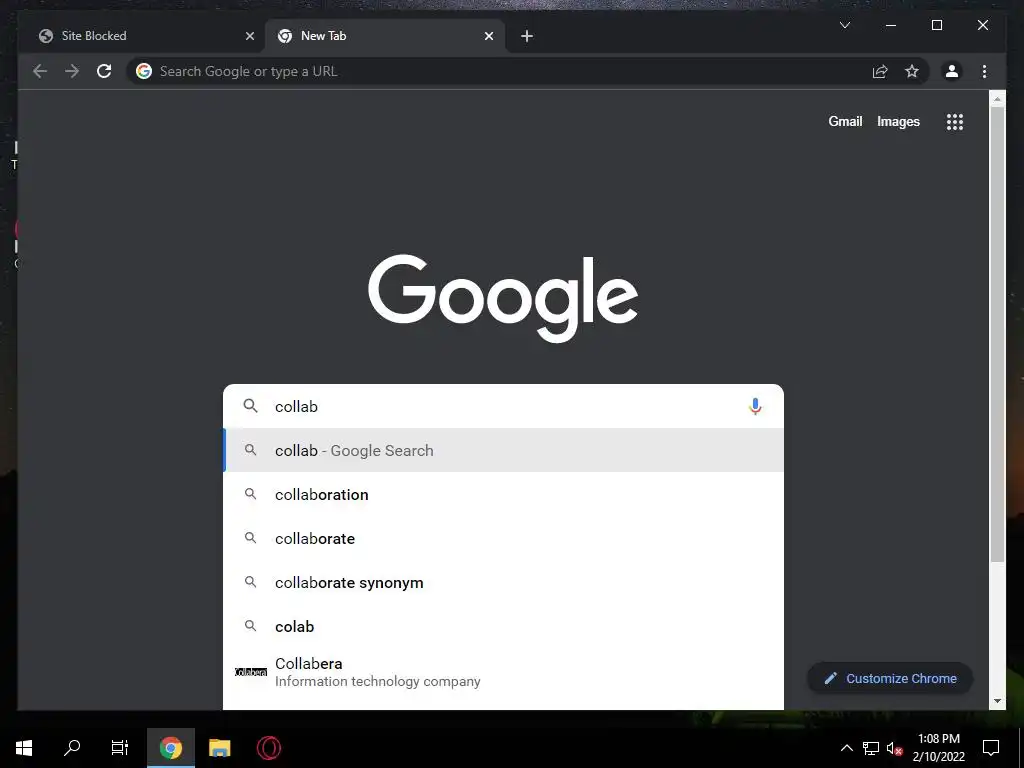Show hidden system tray icons
Viewport: 1024px width, 768px height.
coord(846,748)
